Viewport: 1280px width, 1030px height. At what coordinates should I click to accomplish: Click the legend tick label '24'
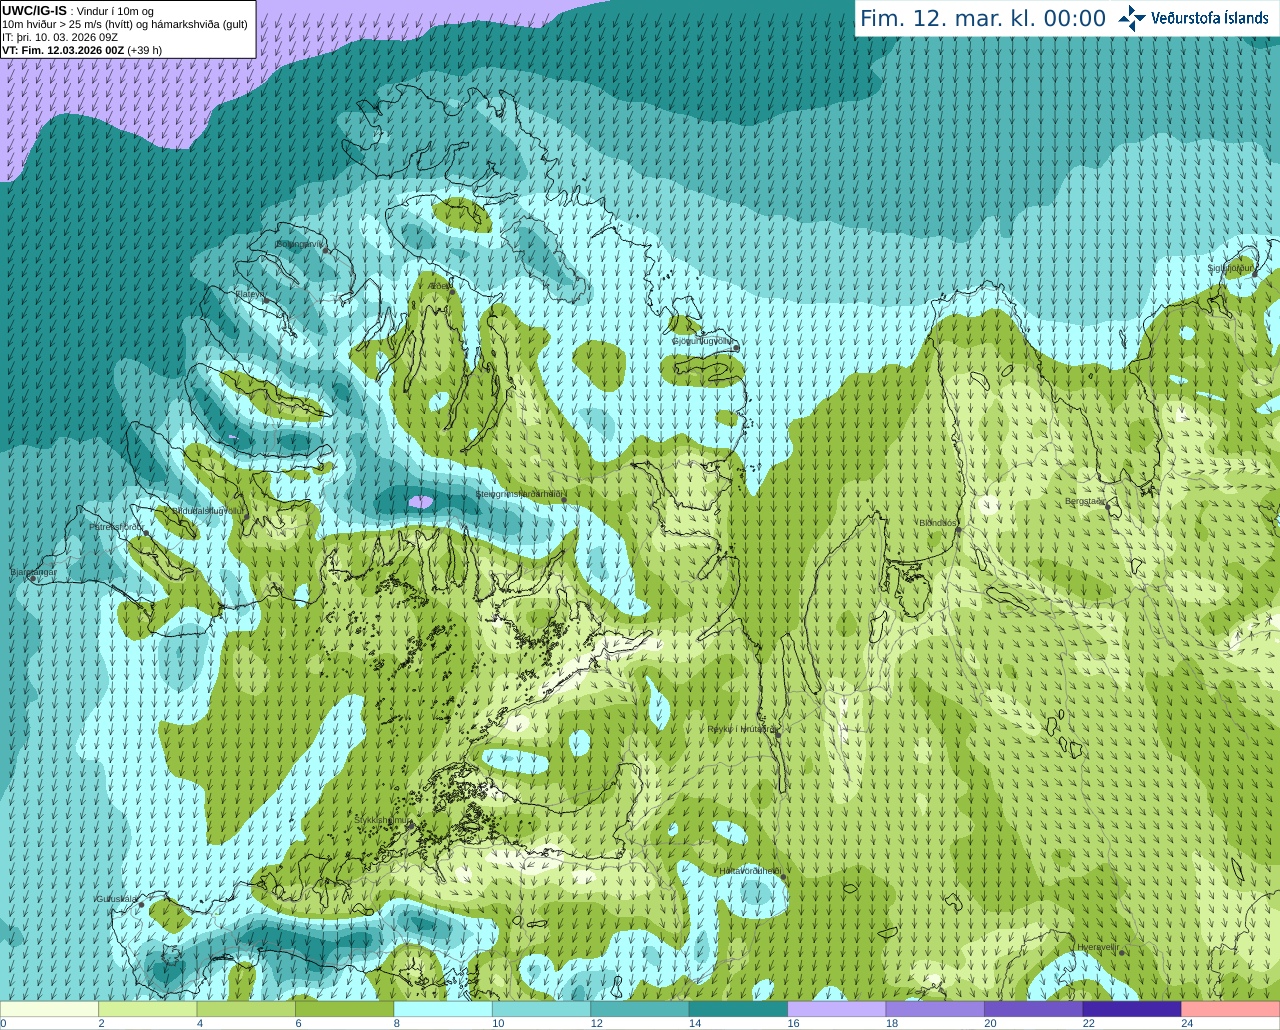click(x=1187, y=1023)
